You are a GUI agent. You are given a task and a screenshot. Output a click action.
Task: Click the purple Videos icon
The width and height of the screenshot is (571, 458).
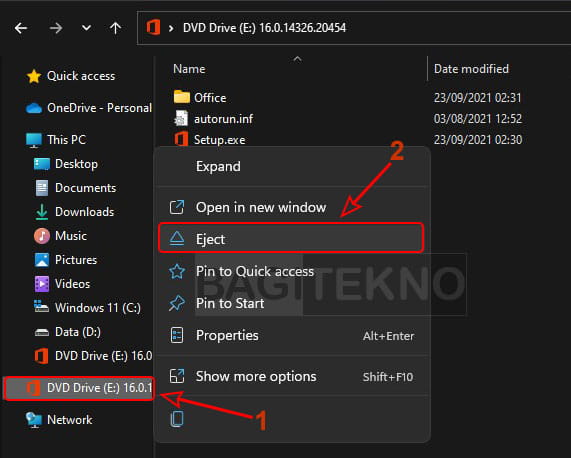[42, 284]
